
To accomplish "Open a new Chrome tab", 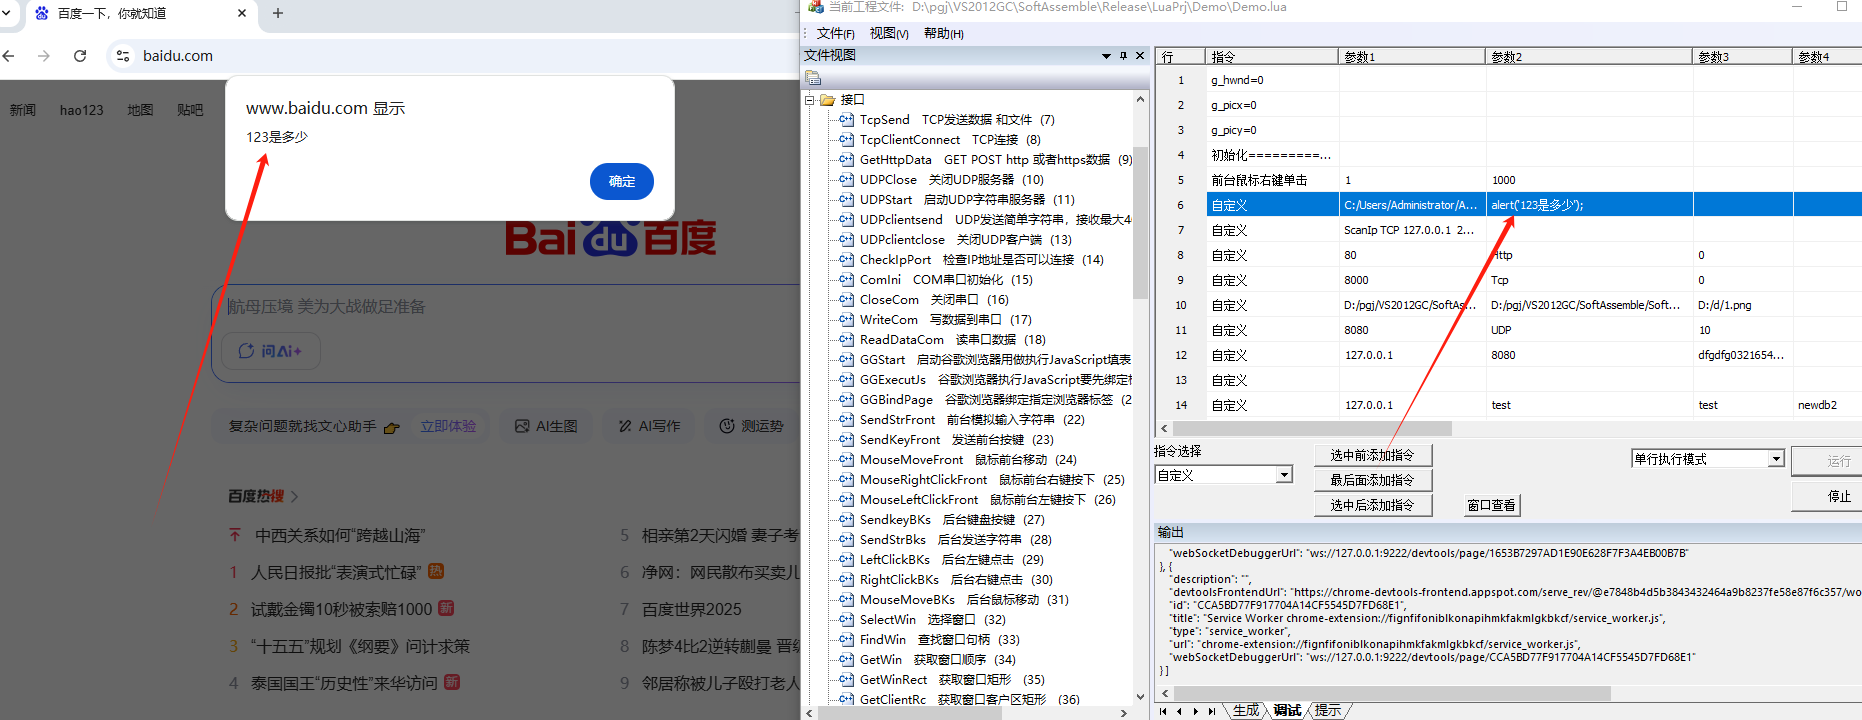I will [278, 13].
